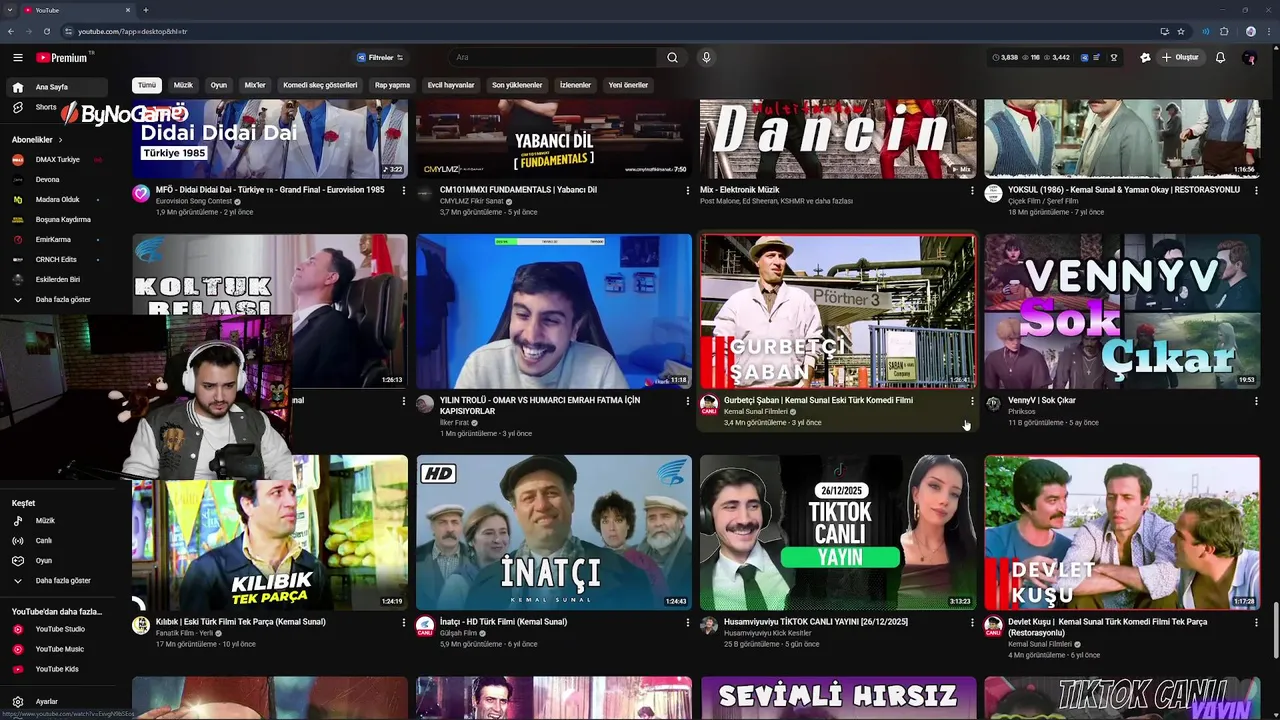This screenshot has height=720, width=1280.
Task: Open Müzik under Keşfet
Action: (45, 521)
